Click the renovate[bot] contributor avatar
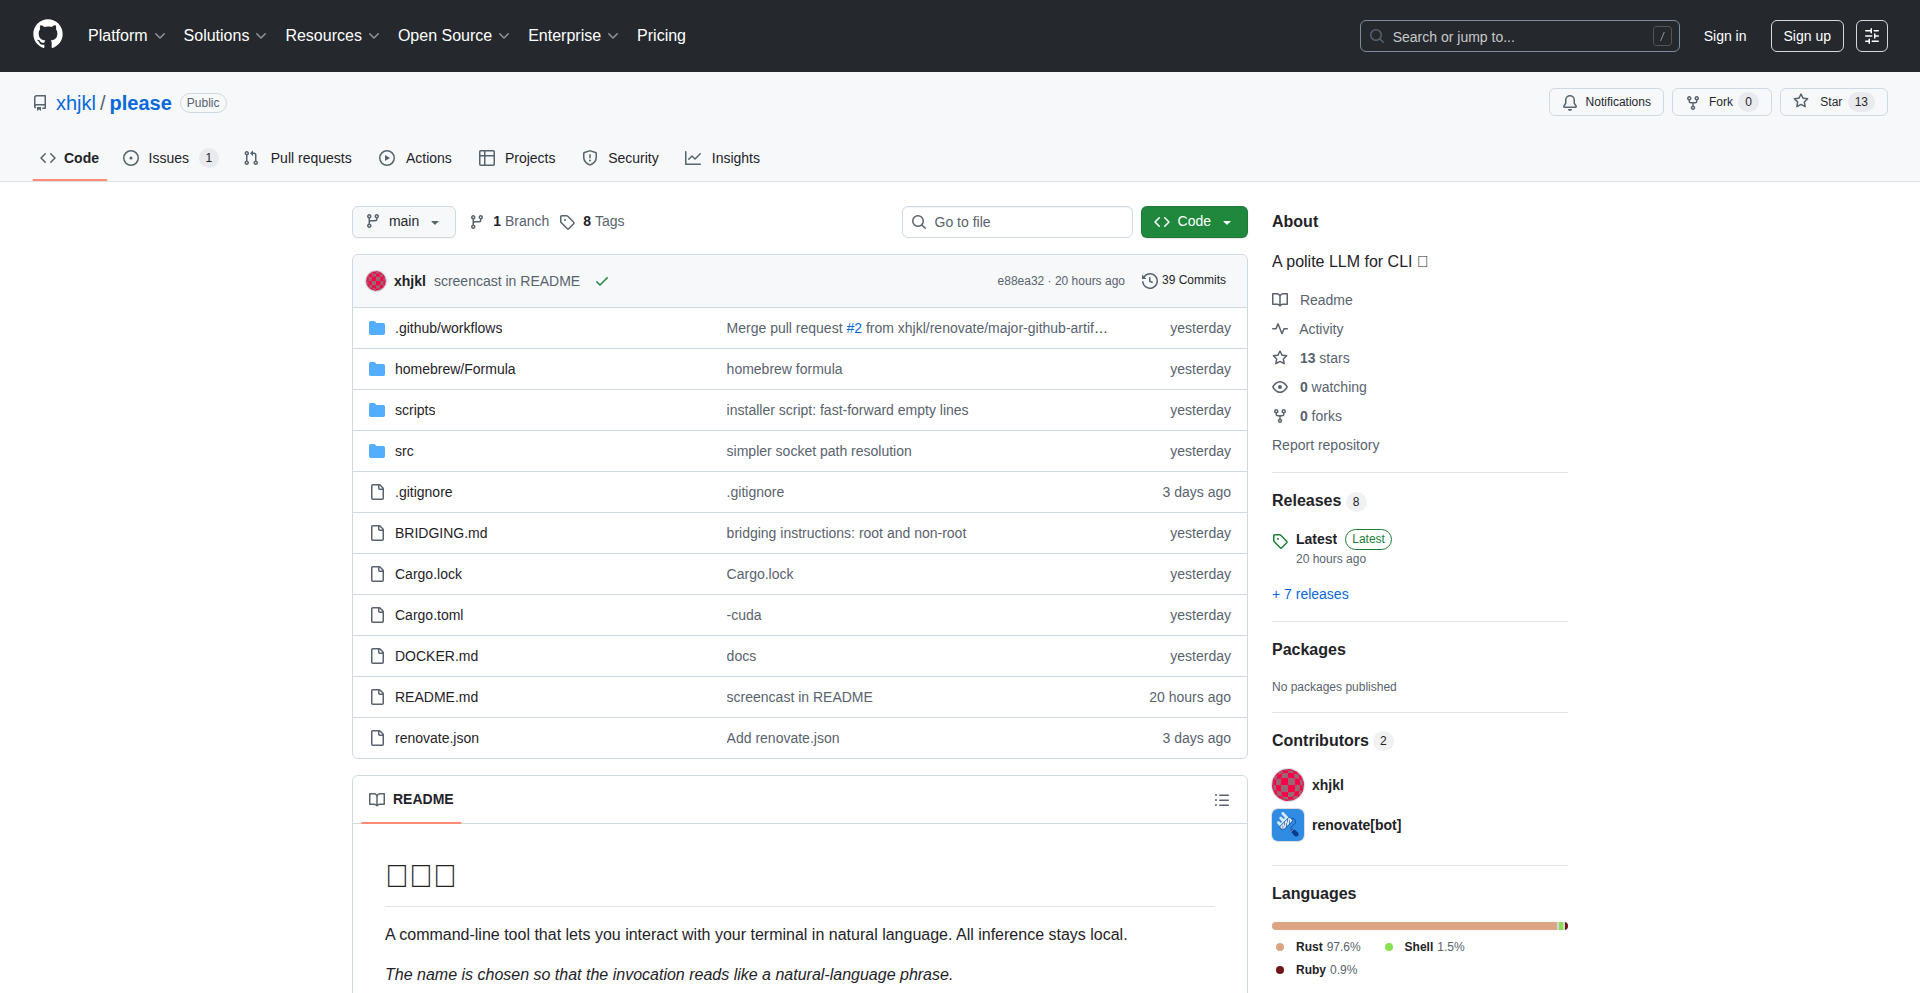The image size is (1920, 993). pyautogui.click(x=1288, y=825)
